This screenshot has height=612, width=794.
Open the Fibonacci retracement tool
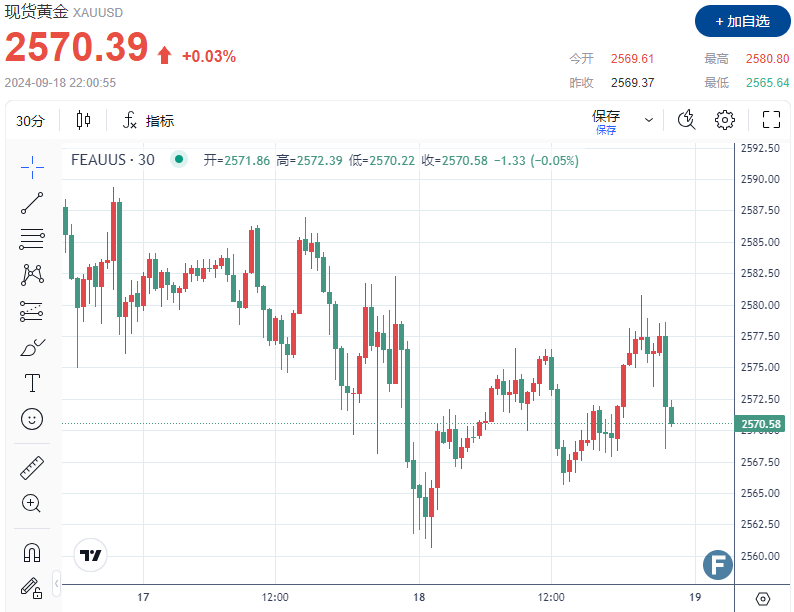click(32, 238)
